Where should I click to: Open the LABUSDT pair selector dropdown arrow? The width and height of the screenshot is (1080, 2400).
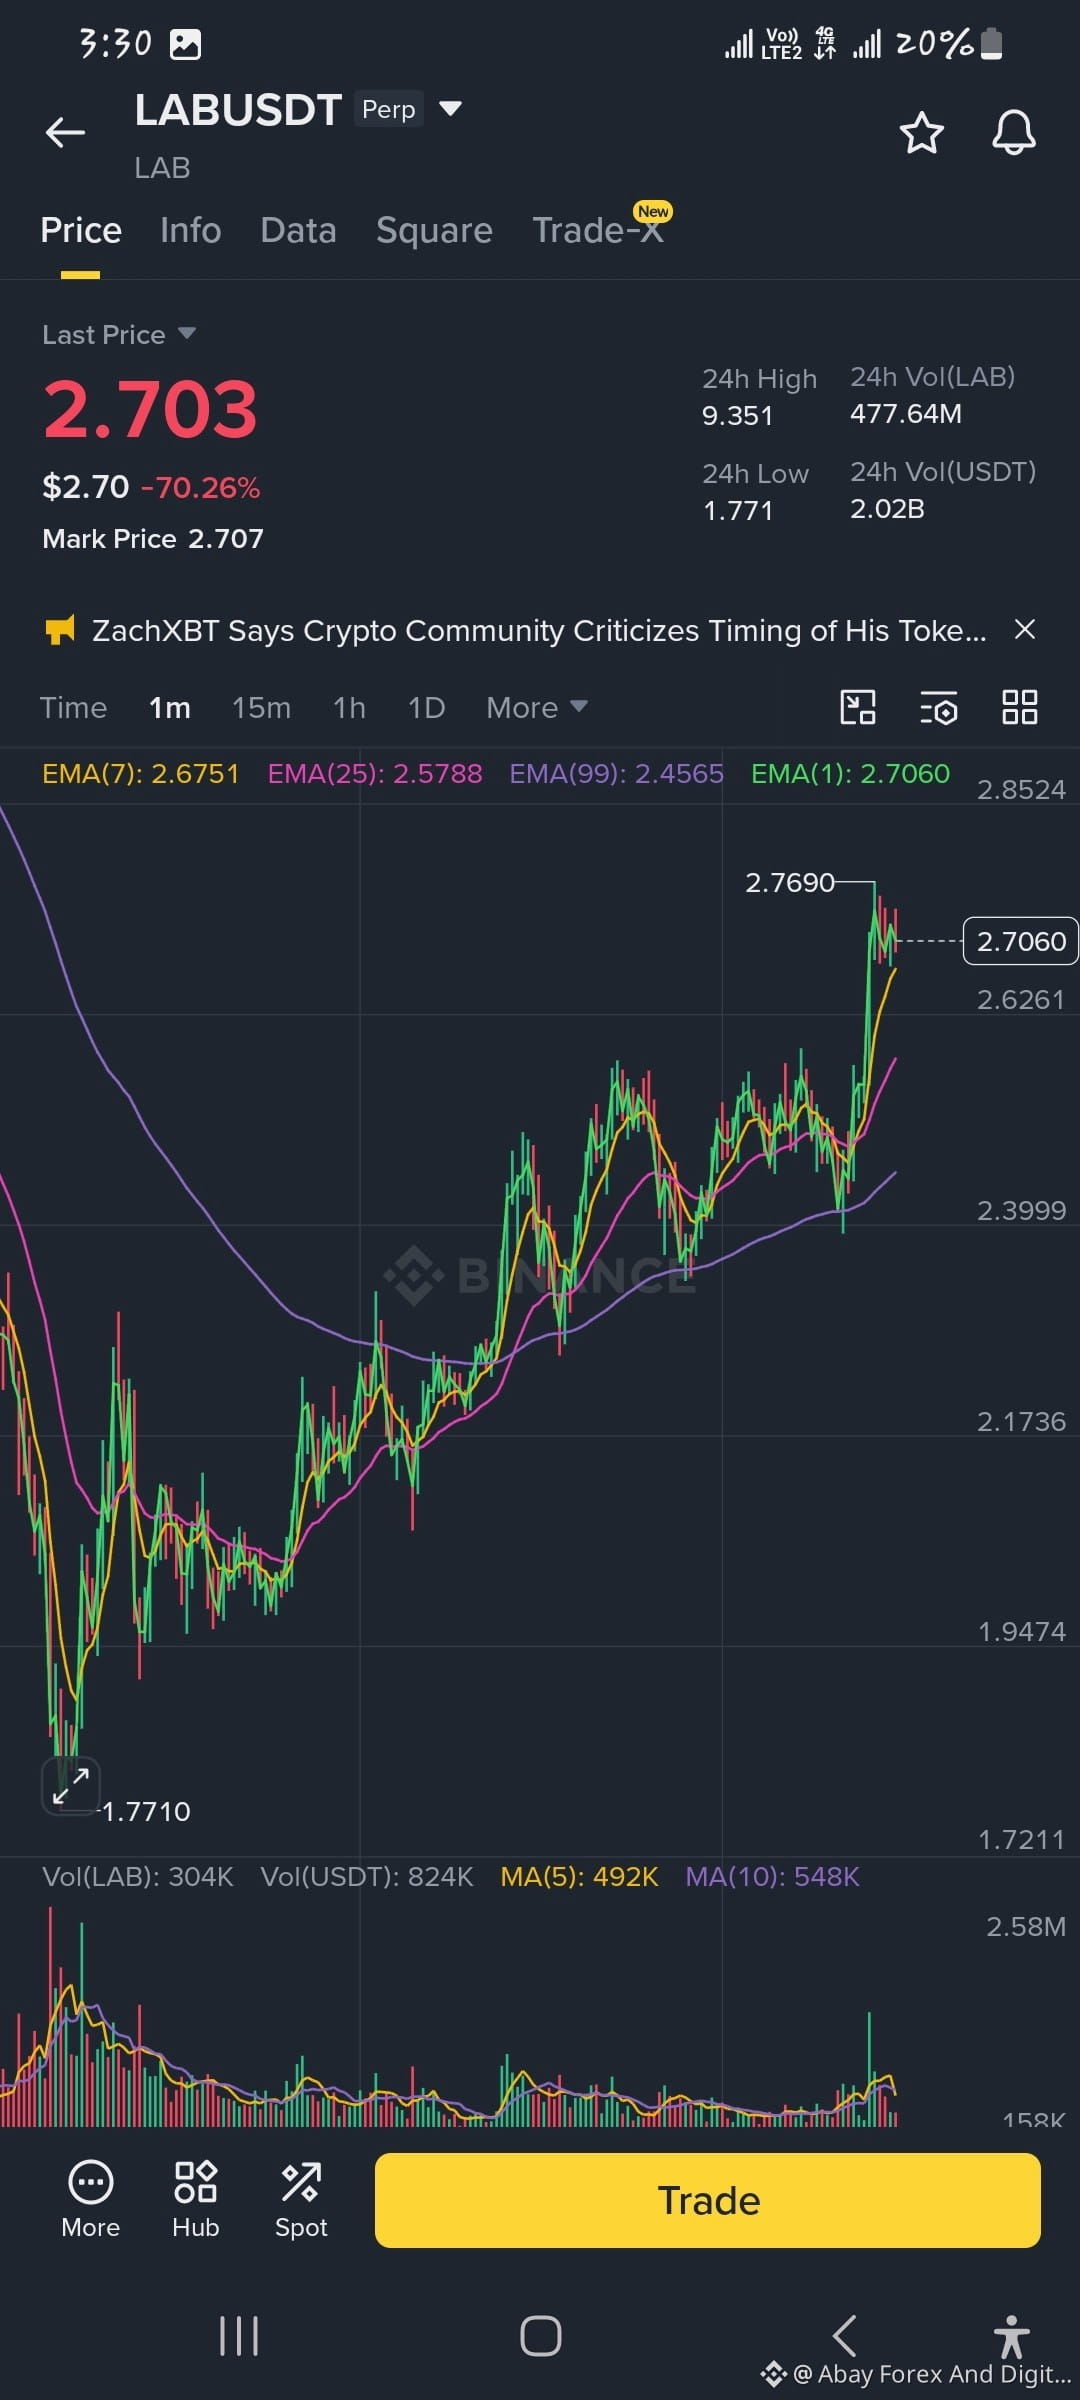pyautogui.click(x=451, y=108)
